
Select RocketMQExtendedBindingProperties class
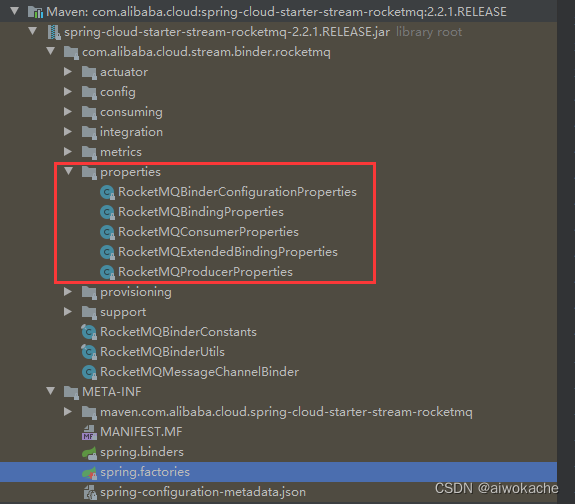click(228, 252)
